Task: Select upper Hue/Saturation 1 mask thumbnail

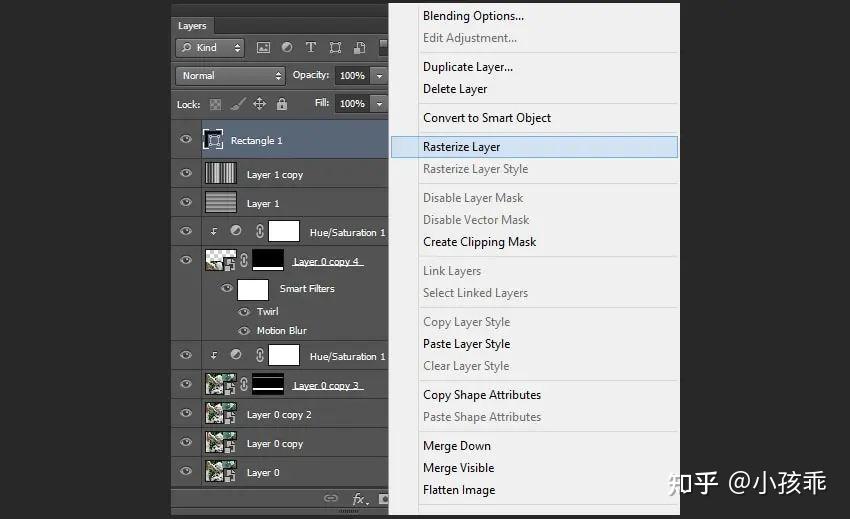Action: pos(284,231)
